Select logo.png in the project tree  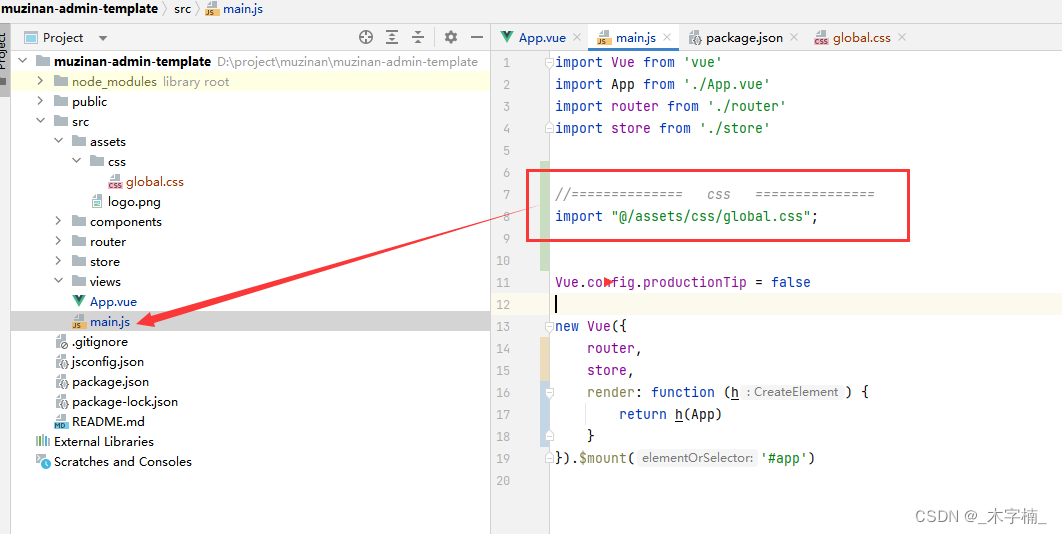(134, 202)
